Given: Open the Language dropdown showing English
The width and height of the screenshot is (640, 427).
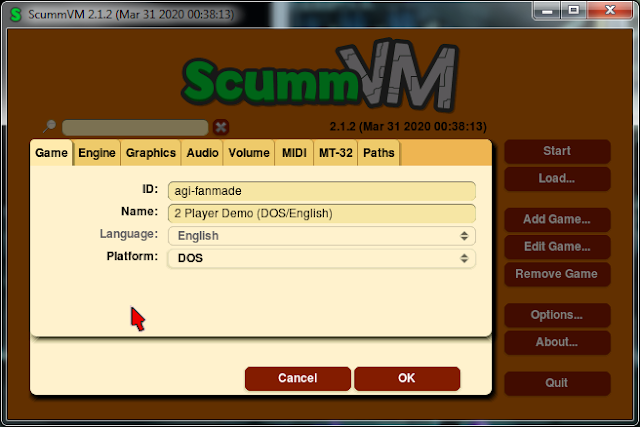Looking at the screenshot, I should 322,236.
